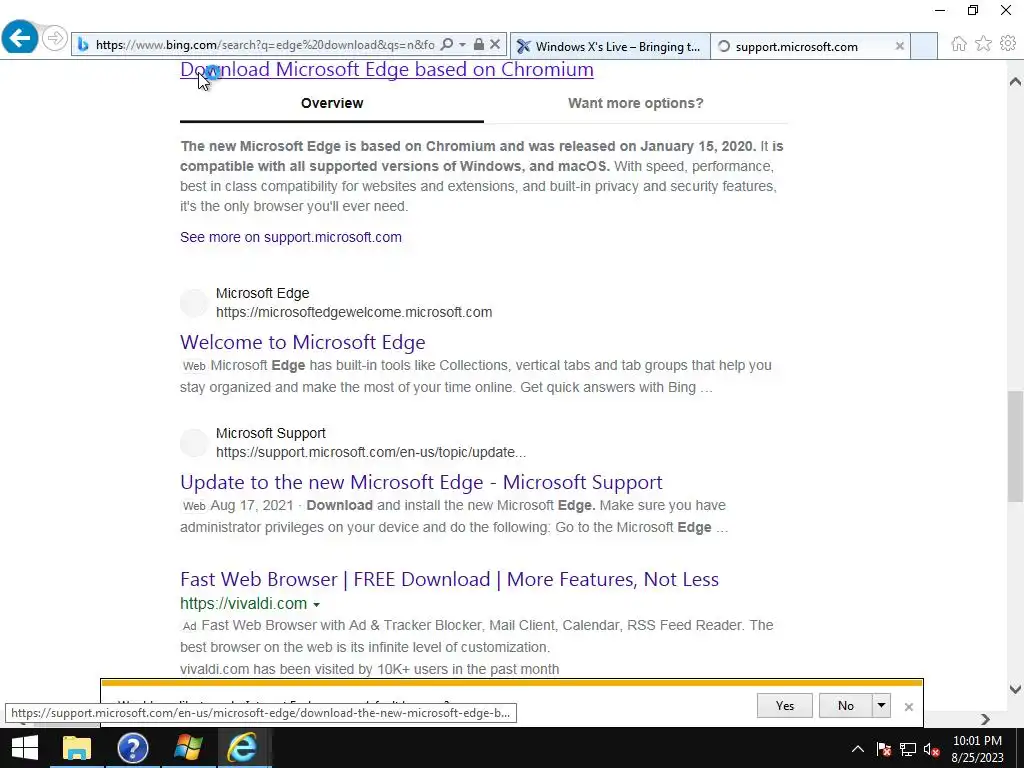Click the security lock icon in address bar
The width and height of the screenshot is (1024, 768).
(x=479, y=44)
